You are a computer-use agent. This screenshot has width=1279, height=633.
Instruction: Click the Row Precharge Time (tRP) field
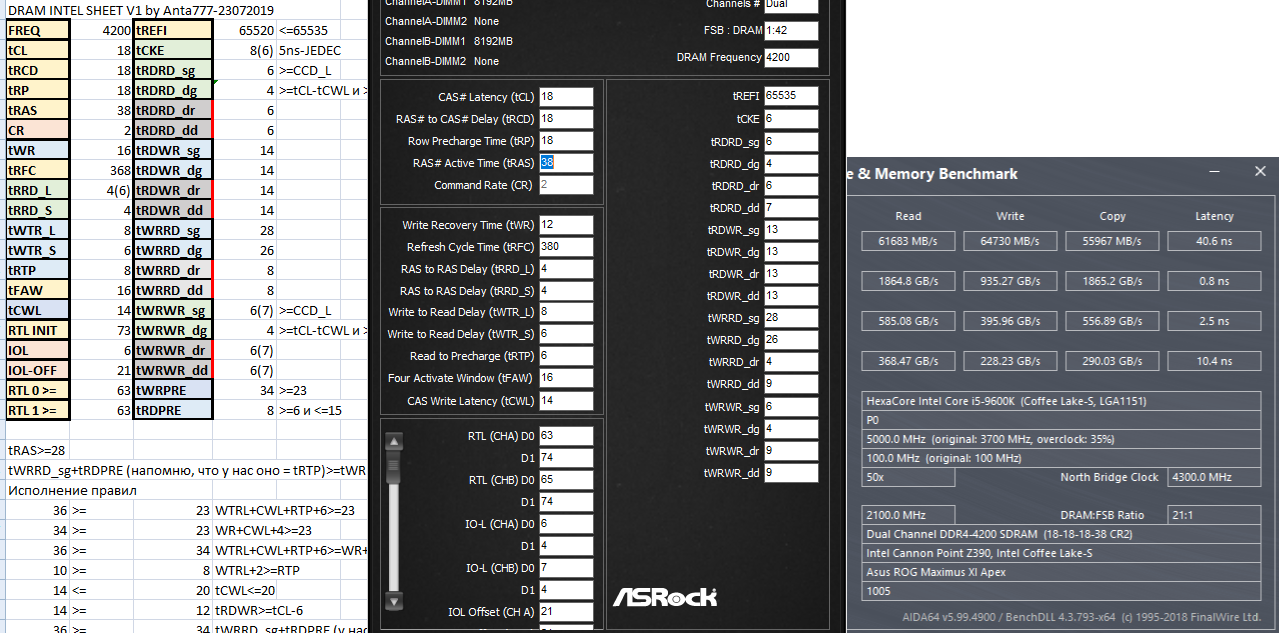[566, 141]
